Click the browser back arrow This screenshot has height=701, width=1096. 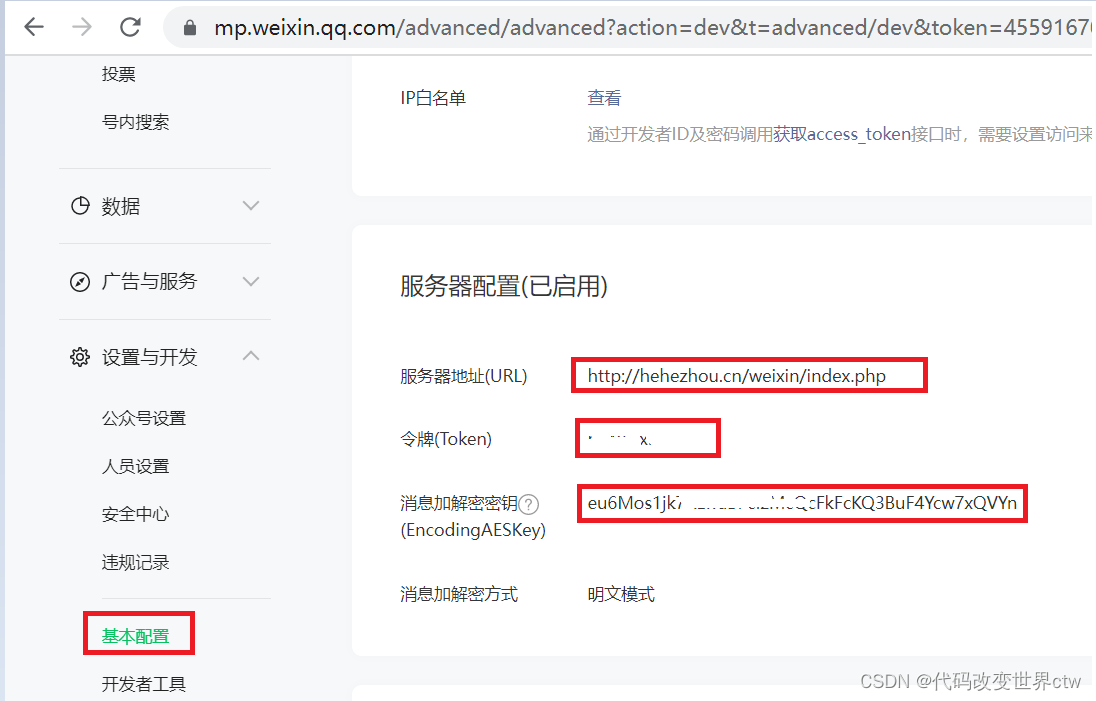coord(33,27)
